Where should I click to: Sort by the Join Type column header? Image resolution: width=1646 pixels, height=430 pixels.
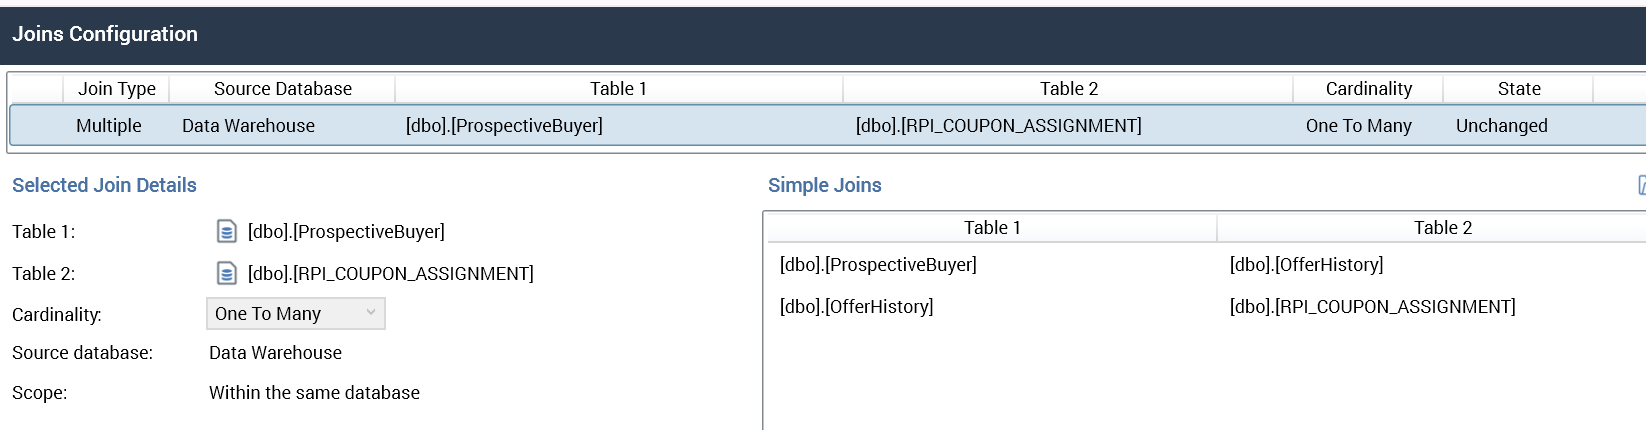click(x=116, y=89)
